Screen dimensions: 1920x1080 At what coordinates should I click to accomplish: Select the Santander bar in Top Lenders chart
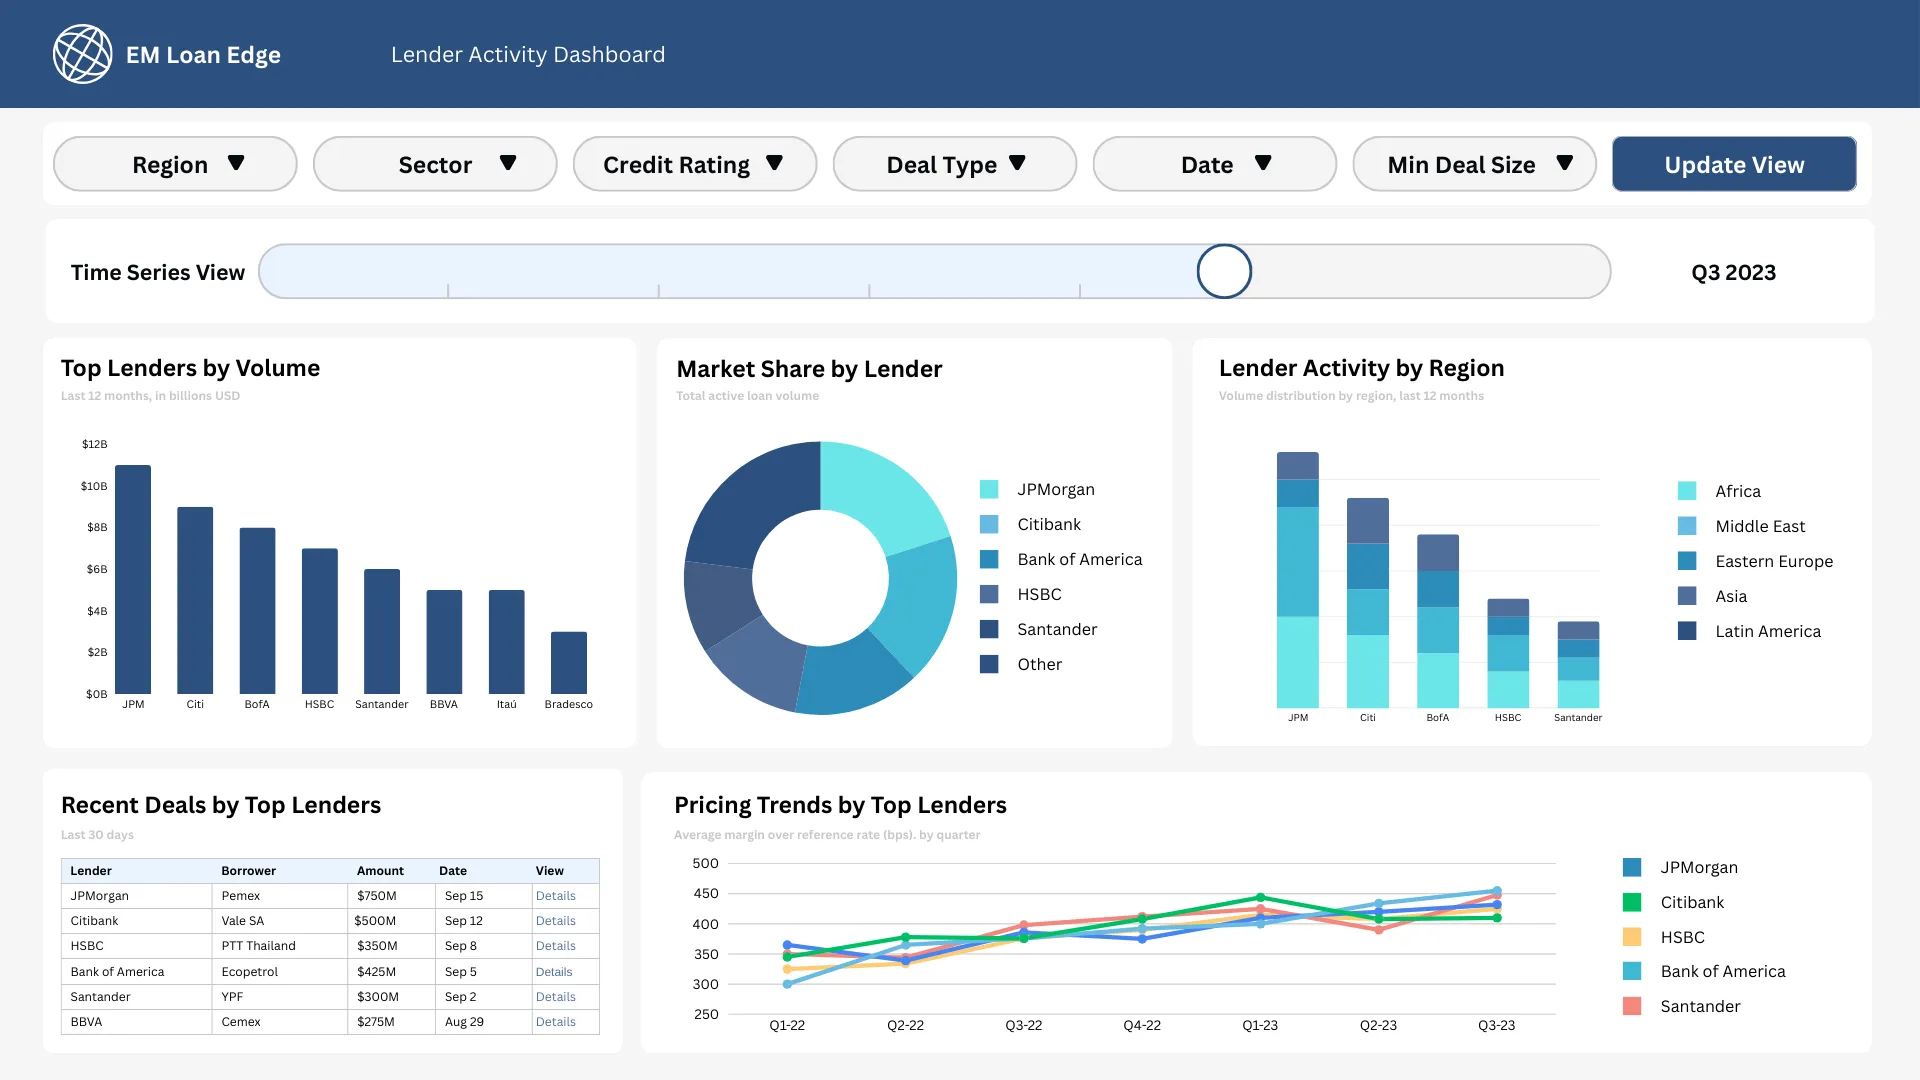(x=382, y=632)
